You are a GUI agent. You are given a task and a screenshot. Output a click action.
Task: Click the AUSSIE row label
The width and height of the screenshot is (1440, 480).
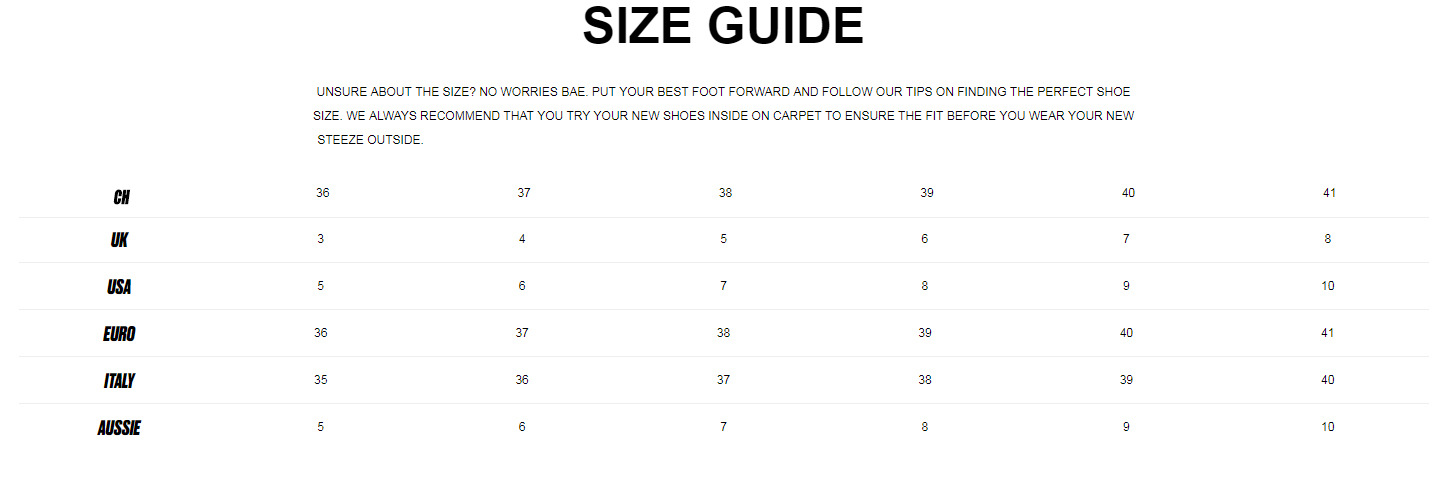(119, 428)
